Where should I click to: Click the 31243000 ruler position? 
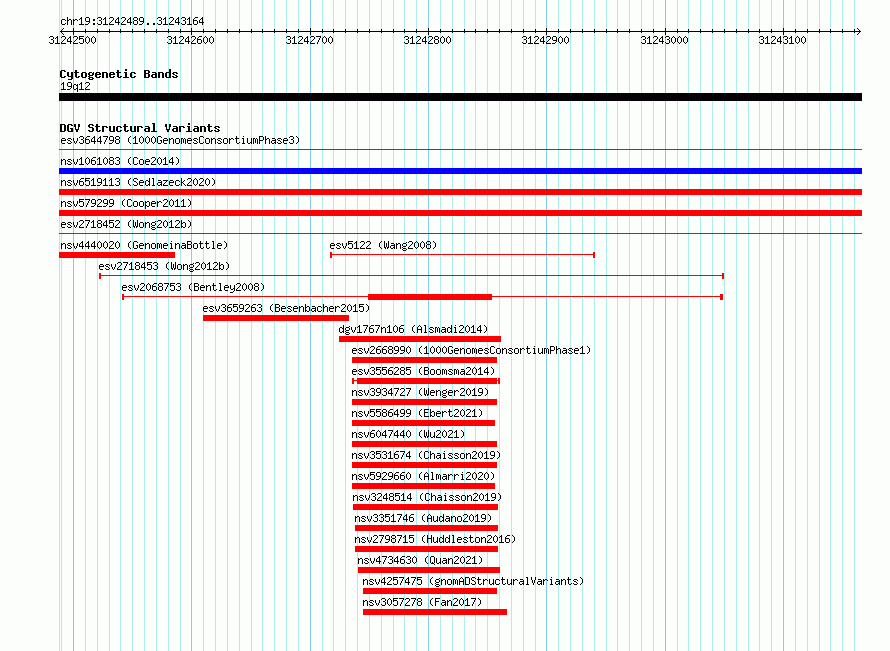coord(664,40)
